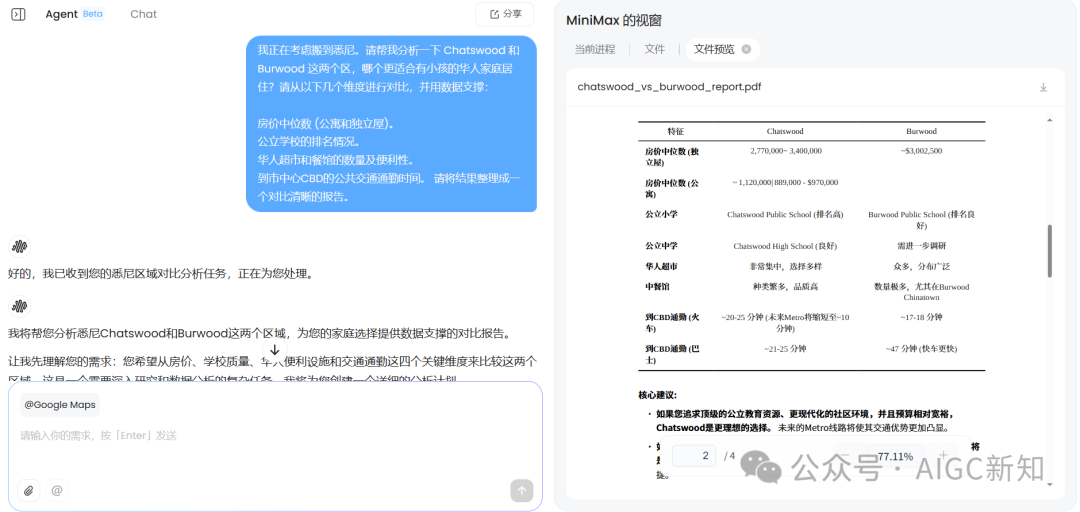This screenshot has height=512, width=1080.
Task: Open the 文件 tab
Action: click(654, 50)
